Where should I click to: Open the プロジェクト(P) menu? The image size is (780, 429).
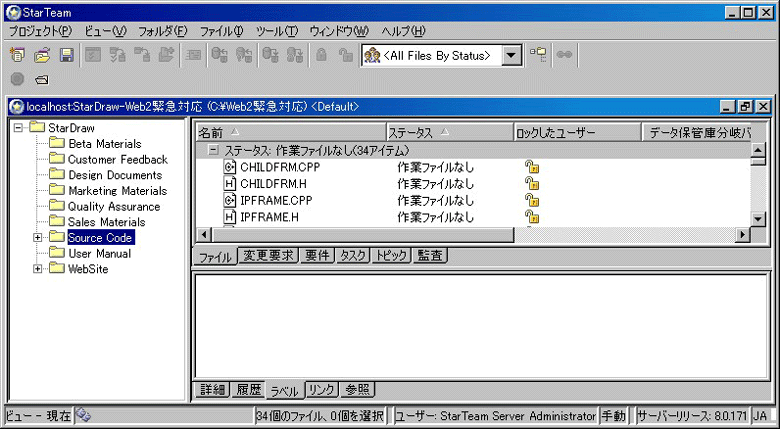pyautogui.click(x=40, y=31)
